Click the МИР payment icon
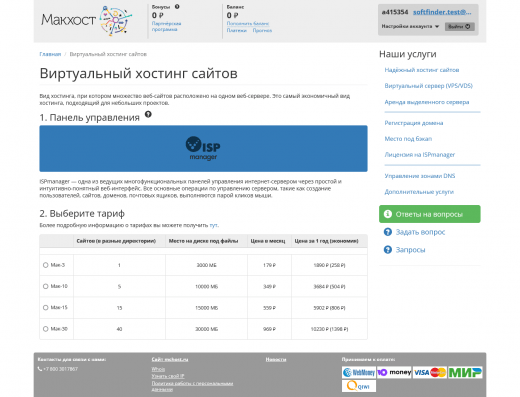The image size is (520, 397). 465,372
